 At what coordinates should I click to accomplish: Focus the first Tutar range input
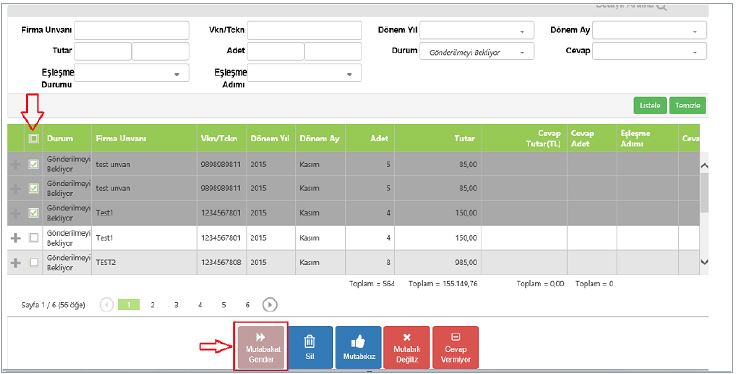103,51
